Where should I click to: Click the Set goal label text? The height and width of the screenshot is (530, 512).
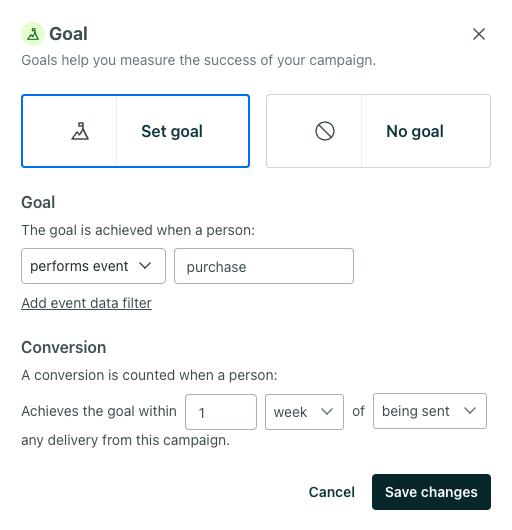[x=172, y=131]
